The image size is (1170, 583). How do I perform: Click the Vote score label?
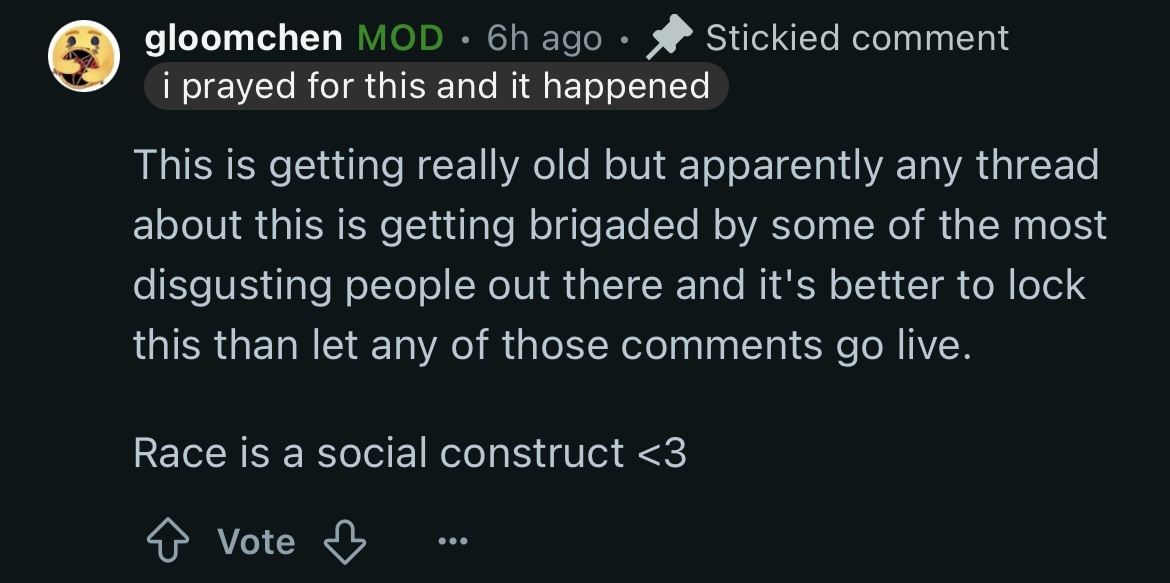(256, 541)
